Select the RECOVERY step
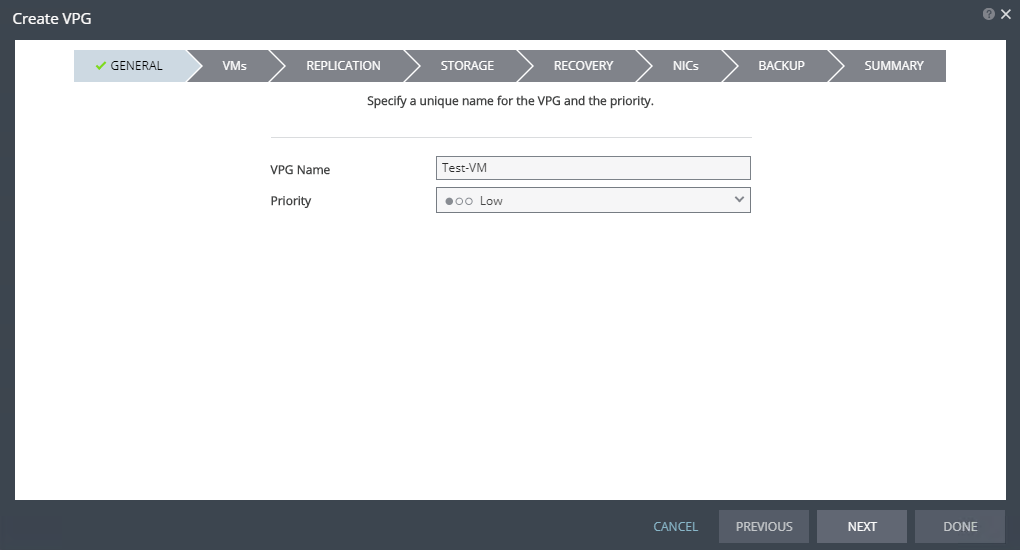 583,66
